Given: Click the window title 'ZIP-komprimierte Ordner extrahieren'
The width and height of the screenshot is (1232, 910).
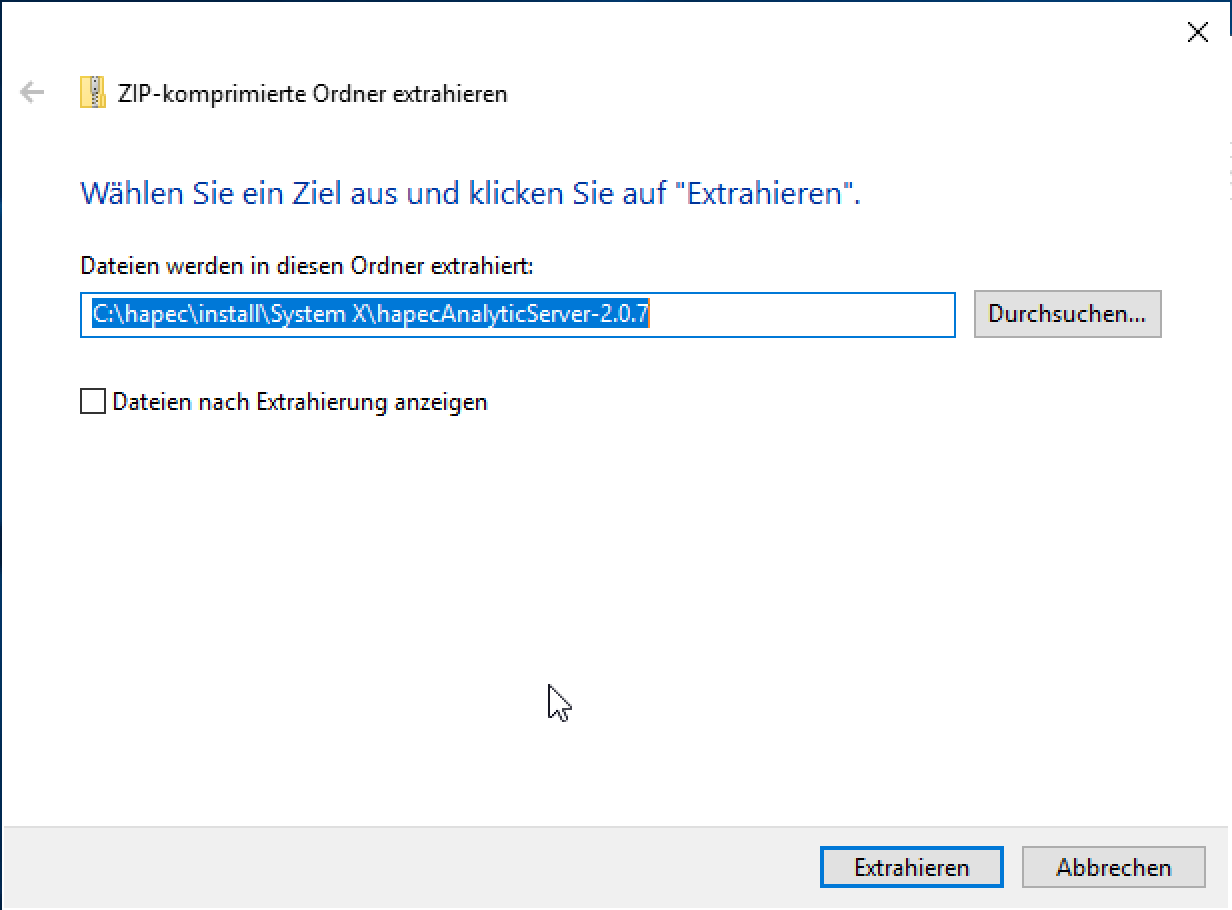Looking at the screenshot, I should [312, 94].
